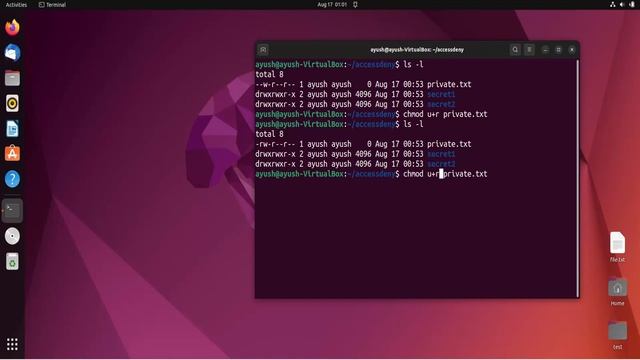Open the Terminal app menu in the top bar

pos(52,4)
